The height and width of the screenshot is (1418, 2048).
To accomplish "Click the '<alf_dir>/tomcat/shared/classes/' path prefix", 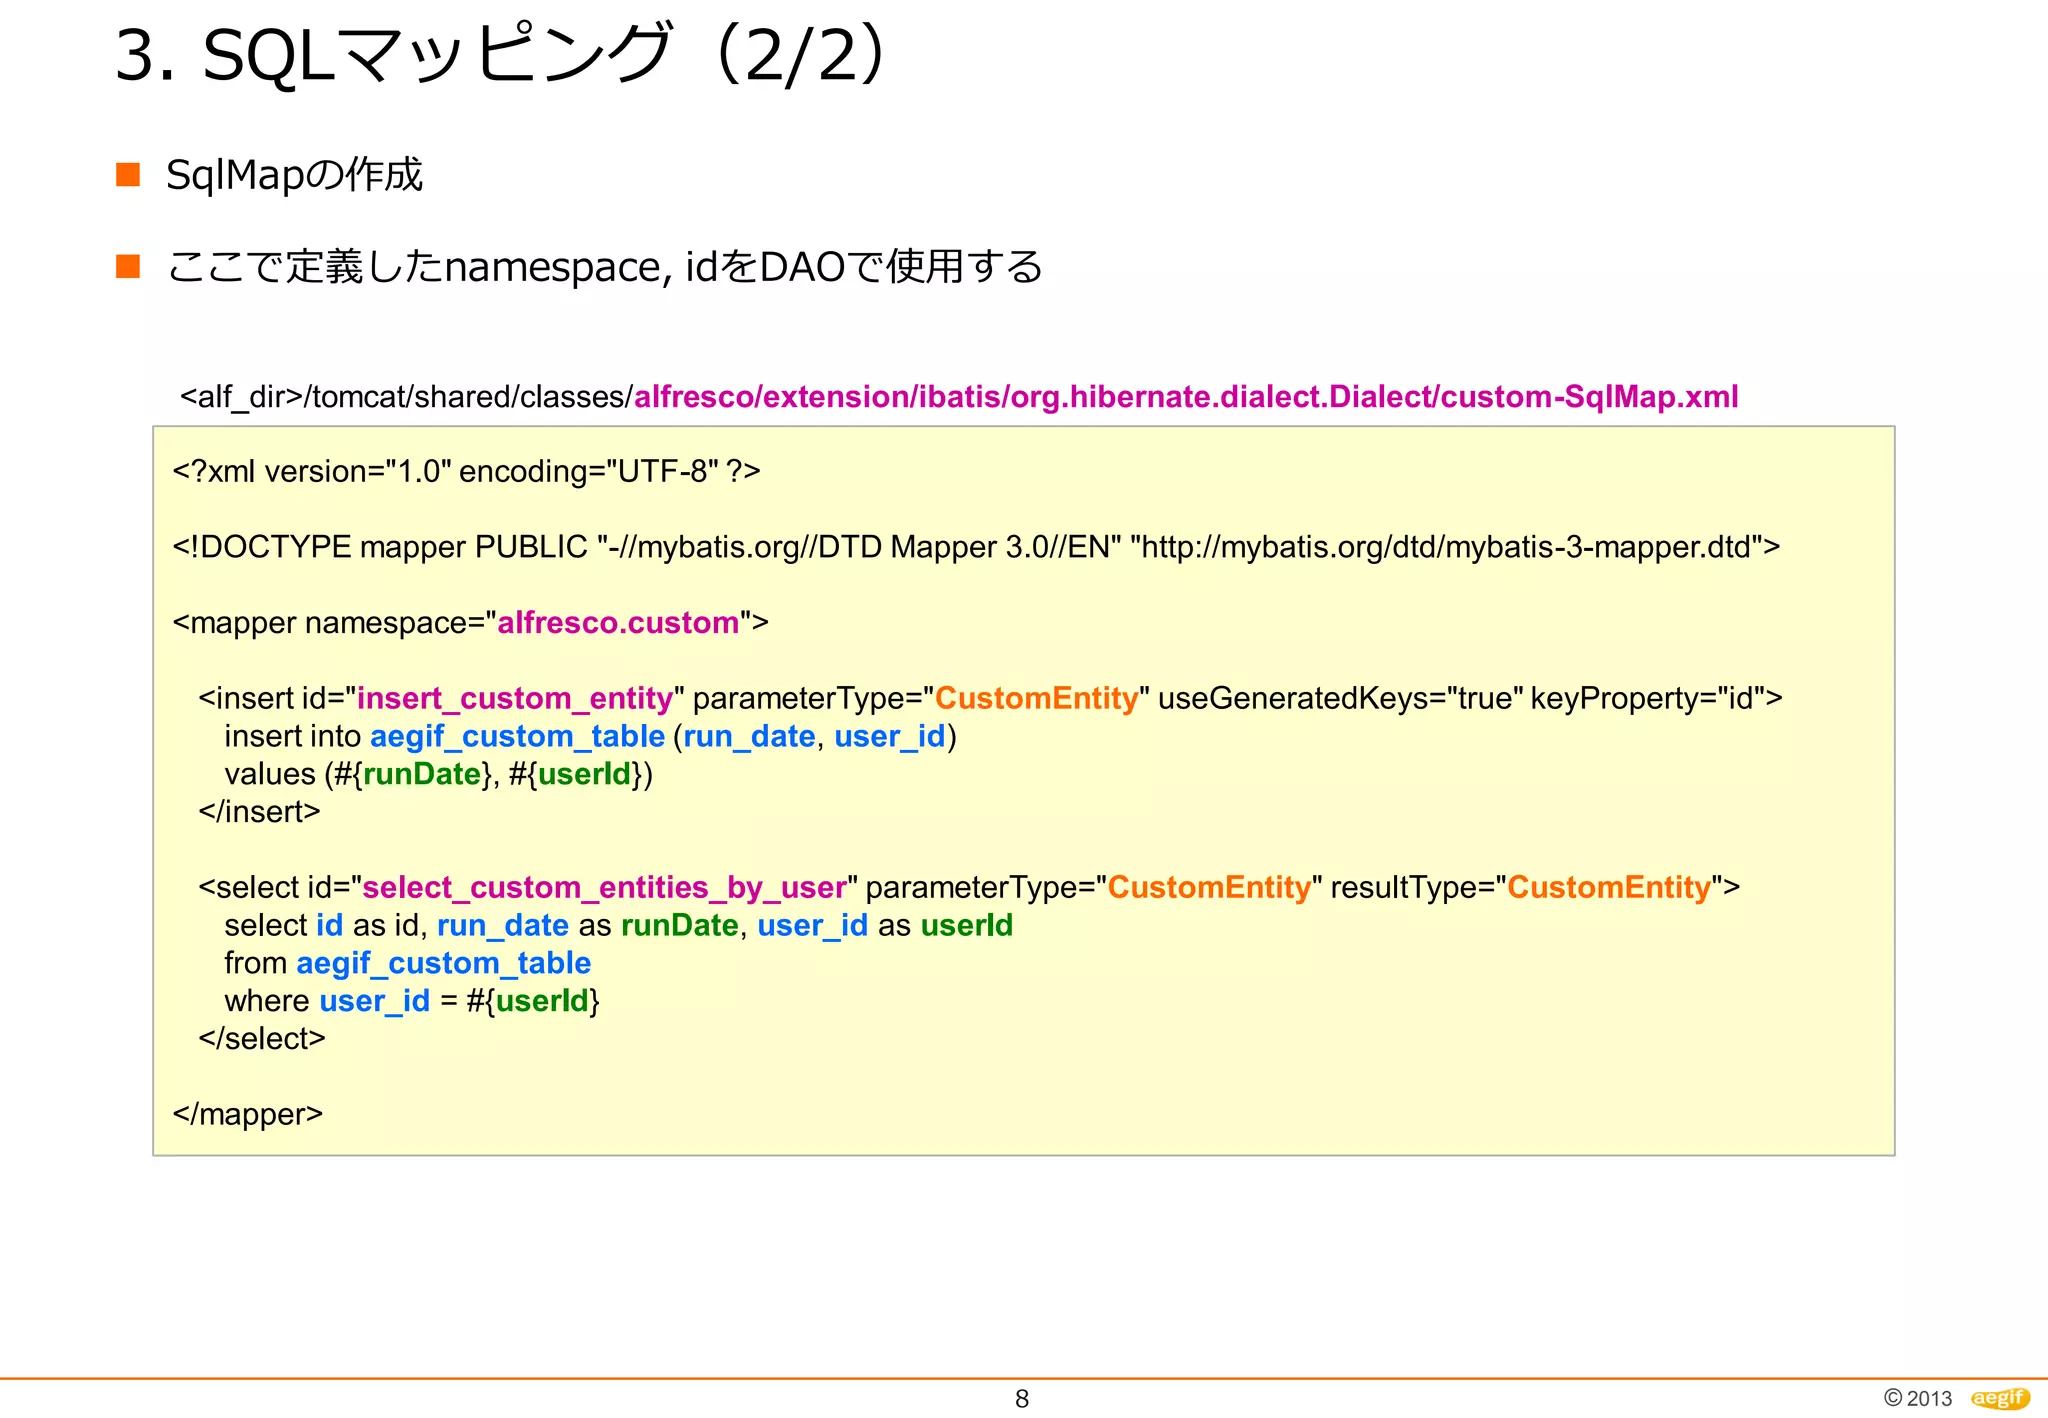I will (x=406, y=397).
